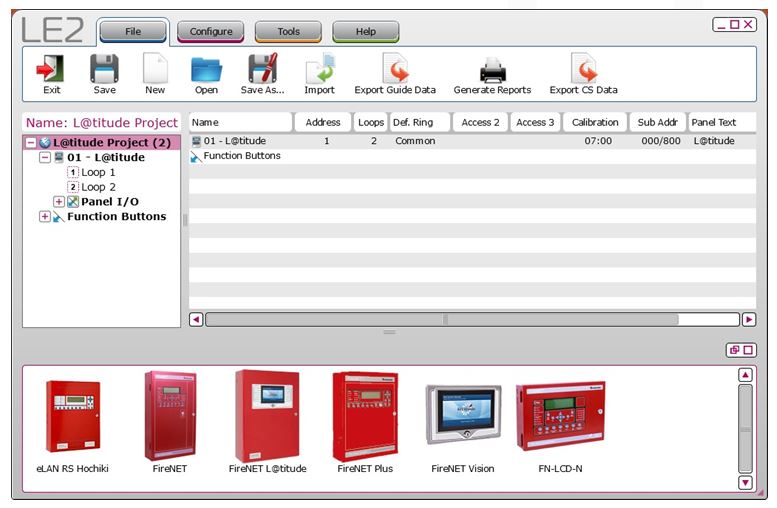
Task: Click the Exit door icon
Action: coord(51,68)
